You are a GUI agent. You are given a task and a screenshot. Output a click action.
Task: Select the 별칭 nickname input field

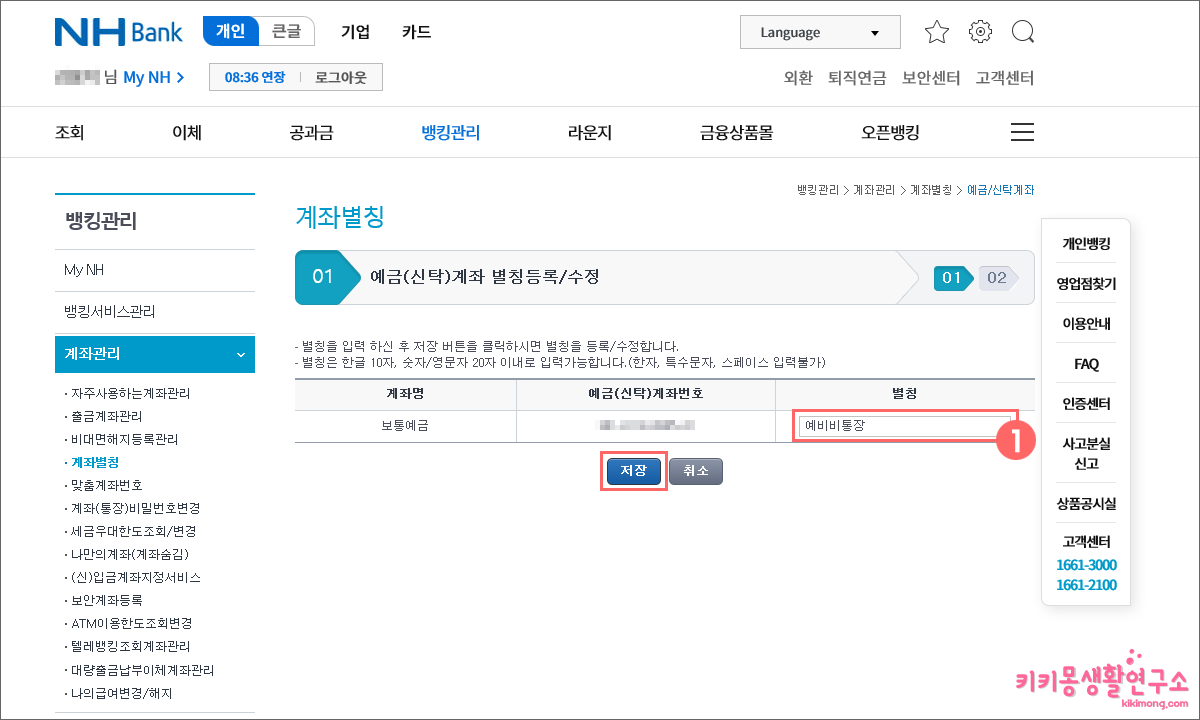(x=902, y=426)
